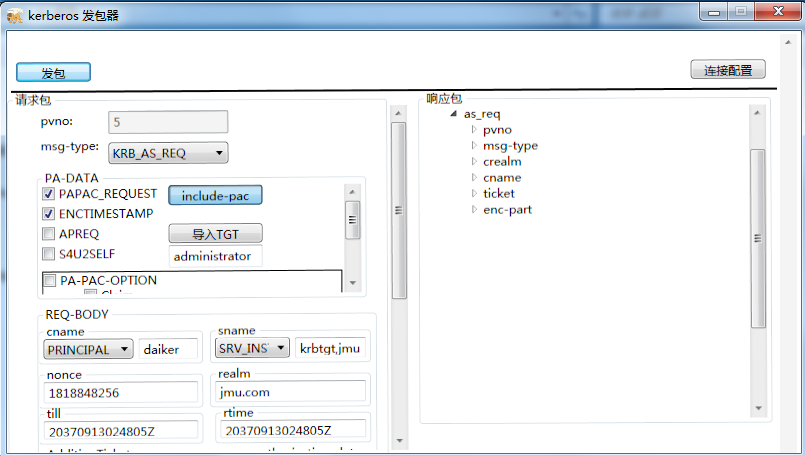
Task: Click the PA-DATA list scrollbar thumb
Action: (x=352, y=220)
